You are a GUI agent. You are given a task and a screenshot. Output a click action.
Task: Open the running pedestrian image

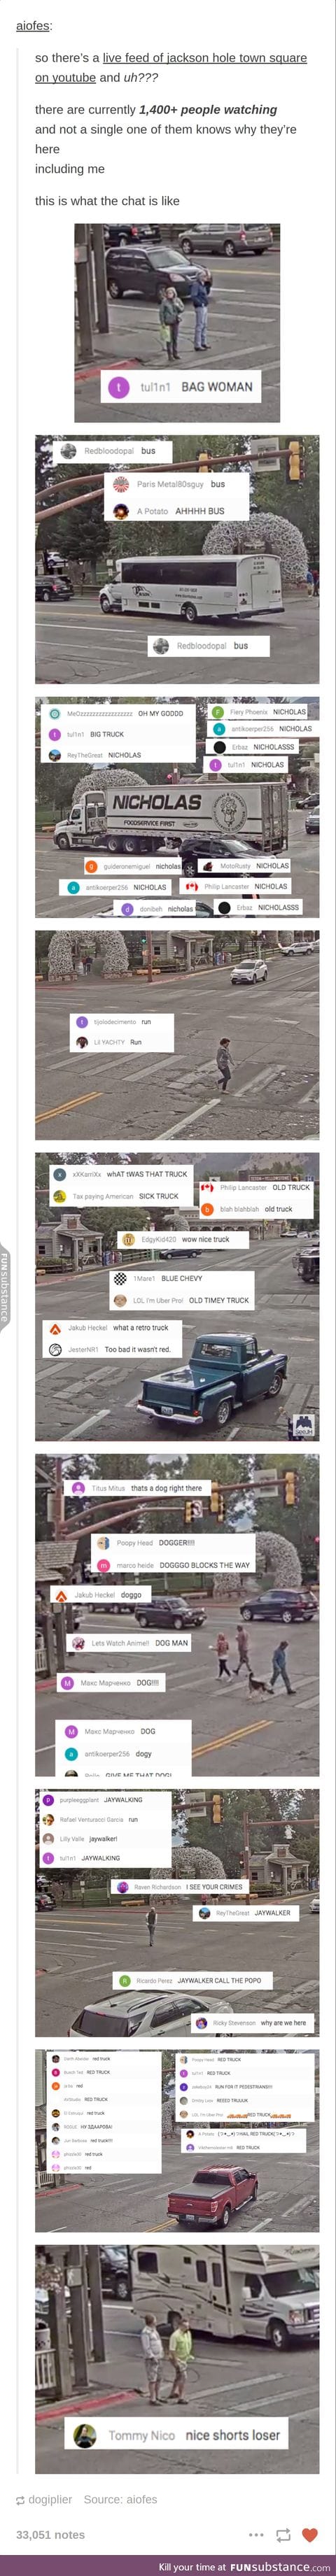177,1035
